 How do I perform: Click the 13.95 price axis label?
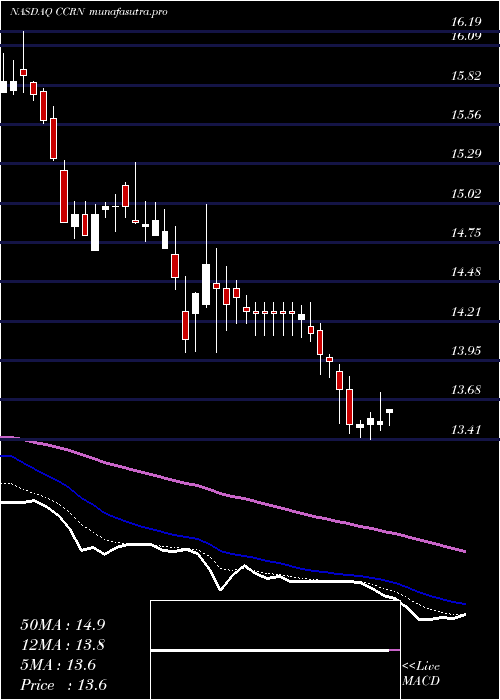(x=466, y=350)
